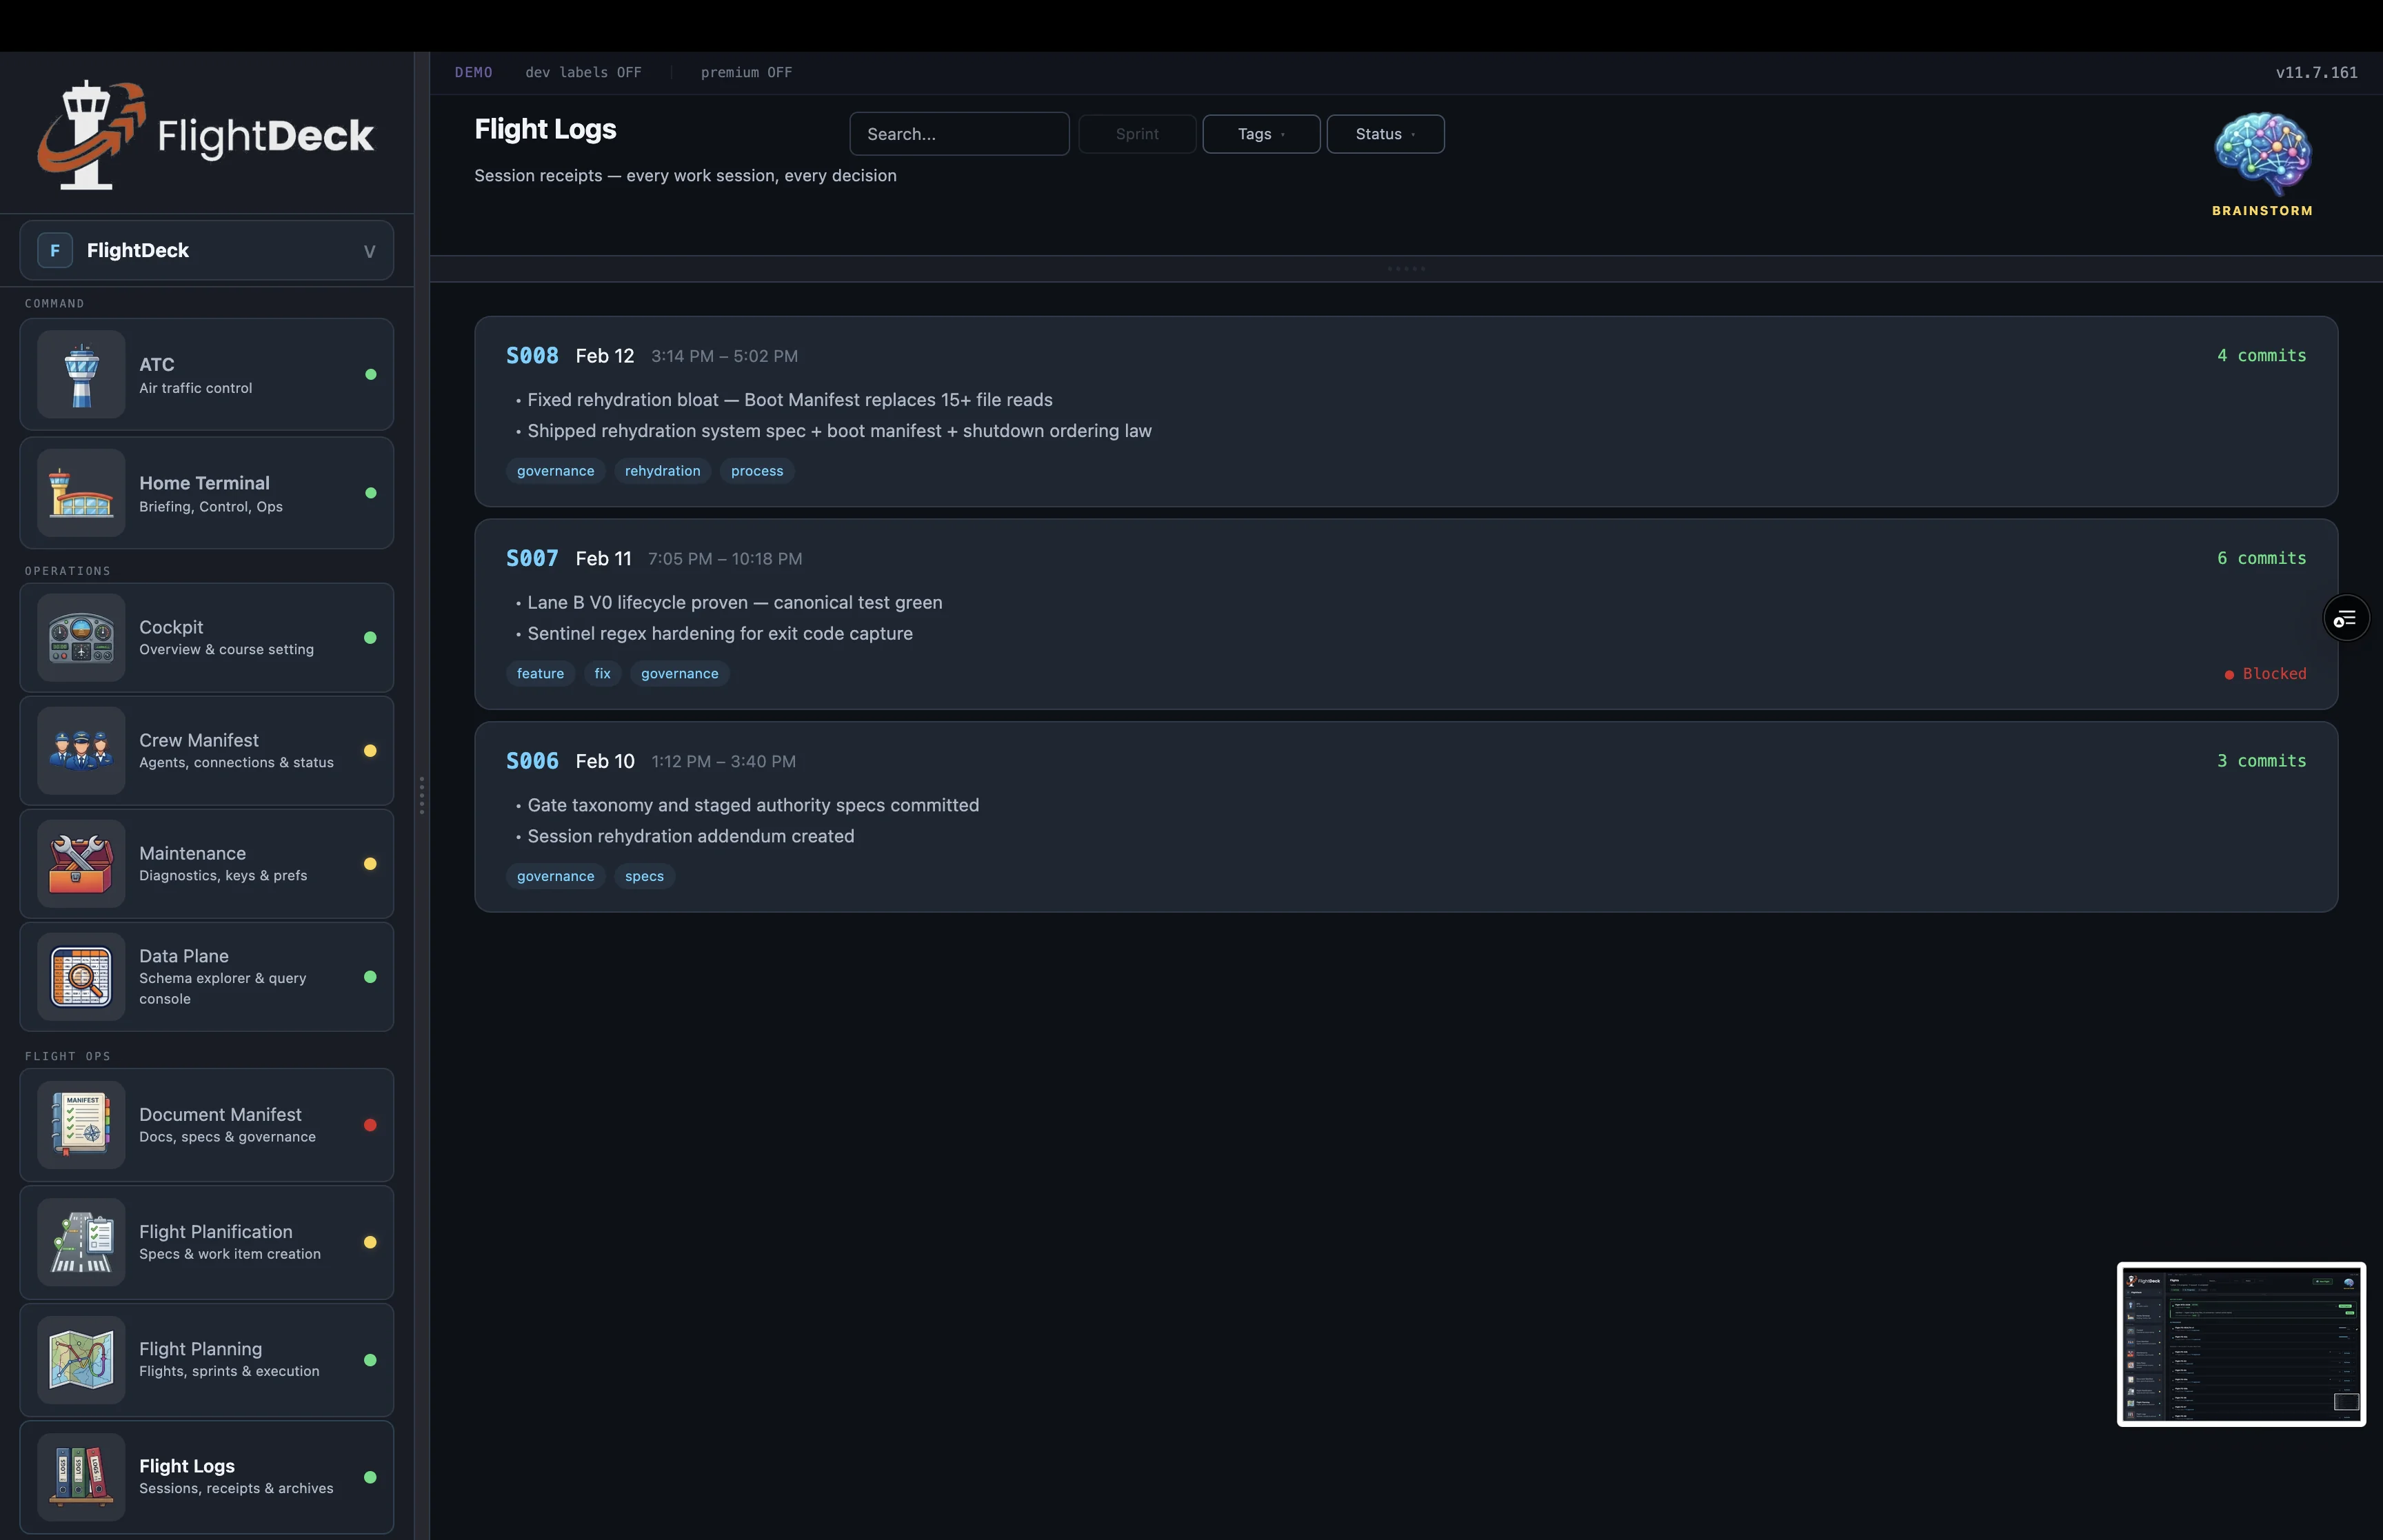Select the Flight Logs shelf icon
The width and height of the screenshot is (2383, 1540).
80,1477
